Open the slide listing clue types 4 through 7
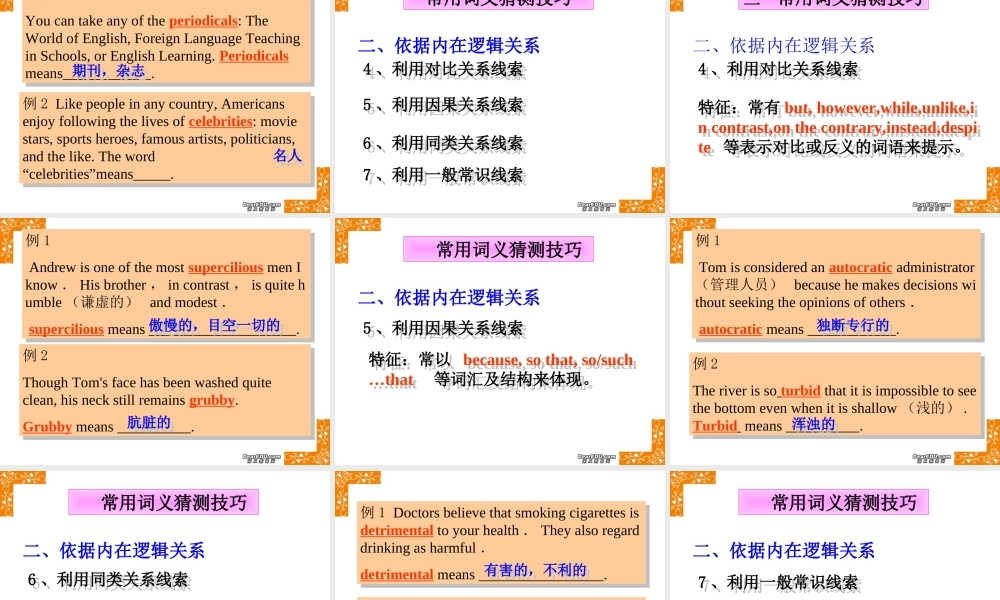 (x=499, y=105)
